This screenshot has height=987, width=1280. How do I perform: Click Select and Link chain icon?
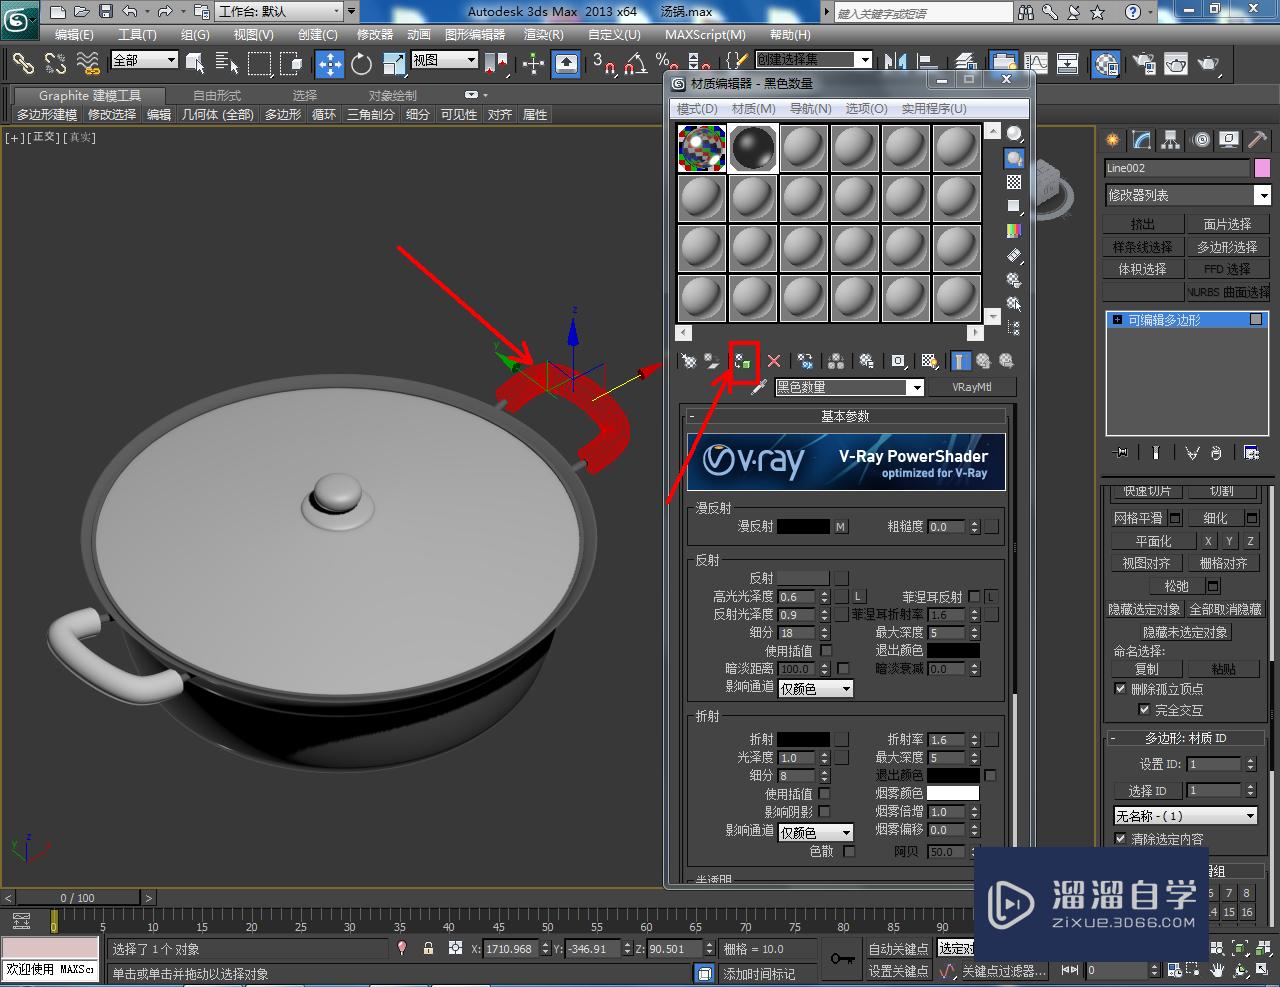pos(22,64)
